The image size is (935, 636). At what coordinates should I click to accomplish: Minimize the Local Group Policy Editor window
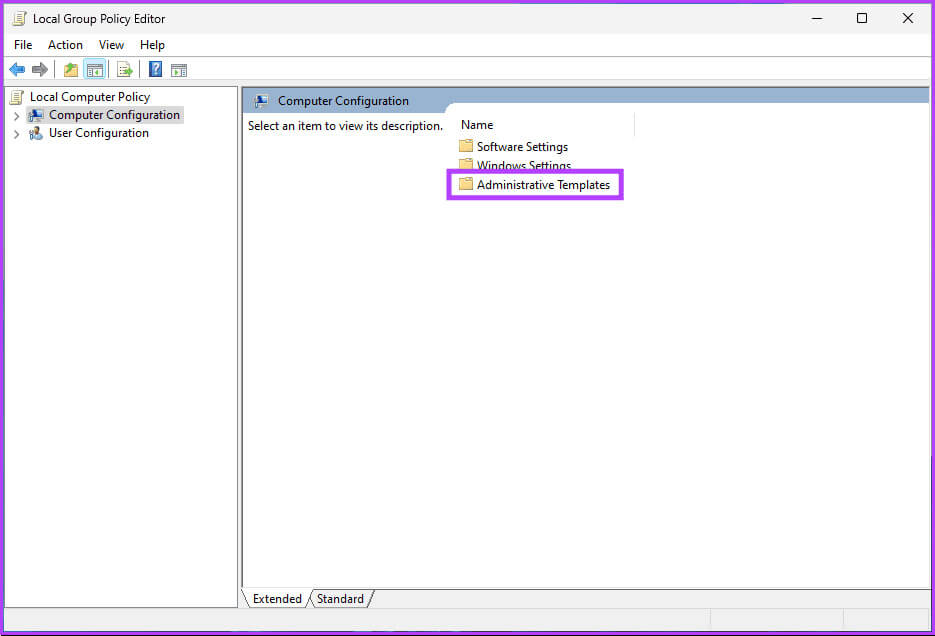coord(817,18)
